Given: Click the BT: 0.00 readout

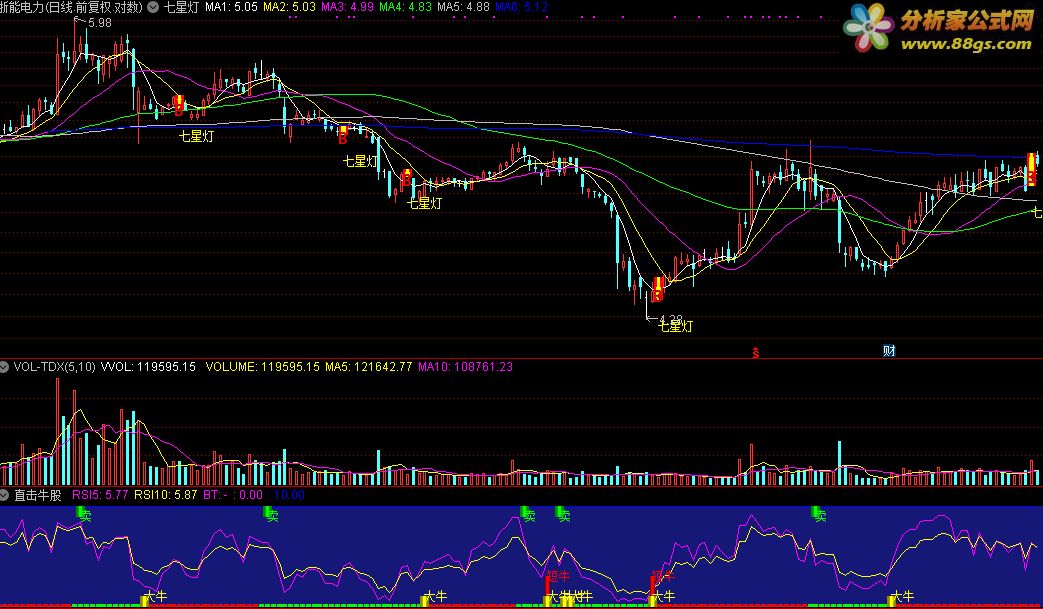Looking at the screenshot, I should pos(233,495).
